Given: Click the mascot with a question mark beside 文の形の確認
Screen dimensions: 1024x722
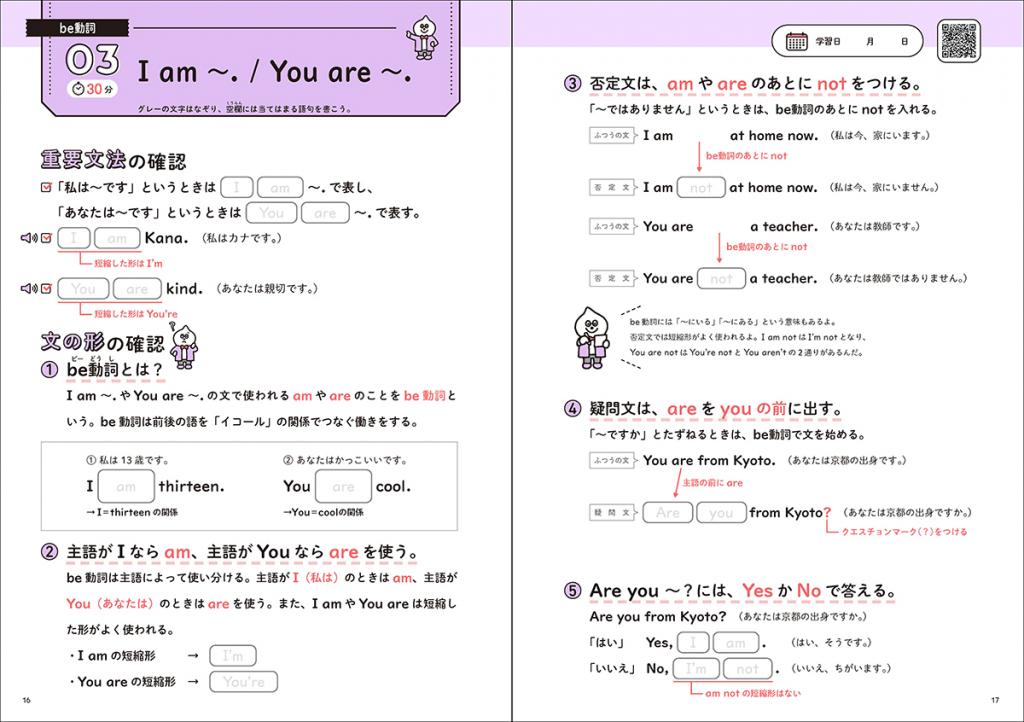Looking at the screenshot, I should pyautogui.click(x=184, y=345).
